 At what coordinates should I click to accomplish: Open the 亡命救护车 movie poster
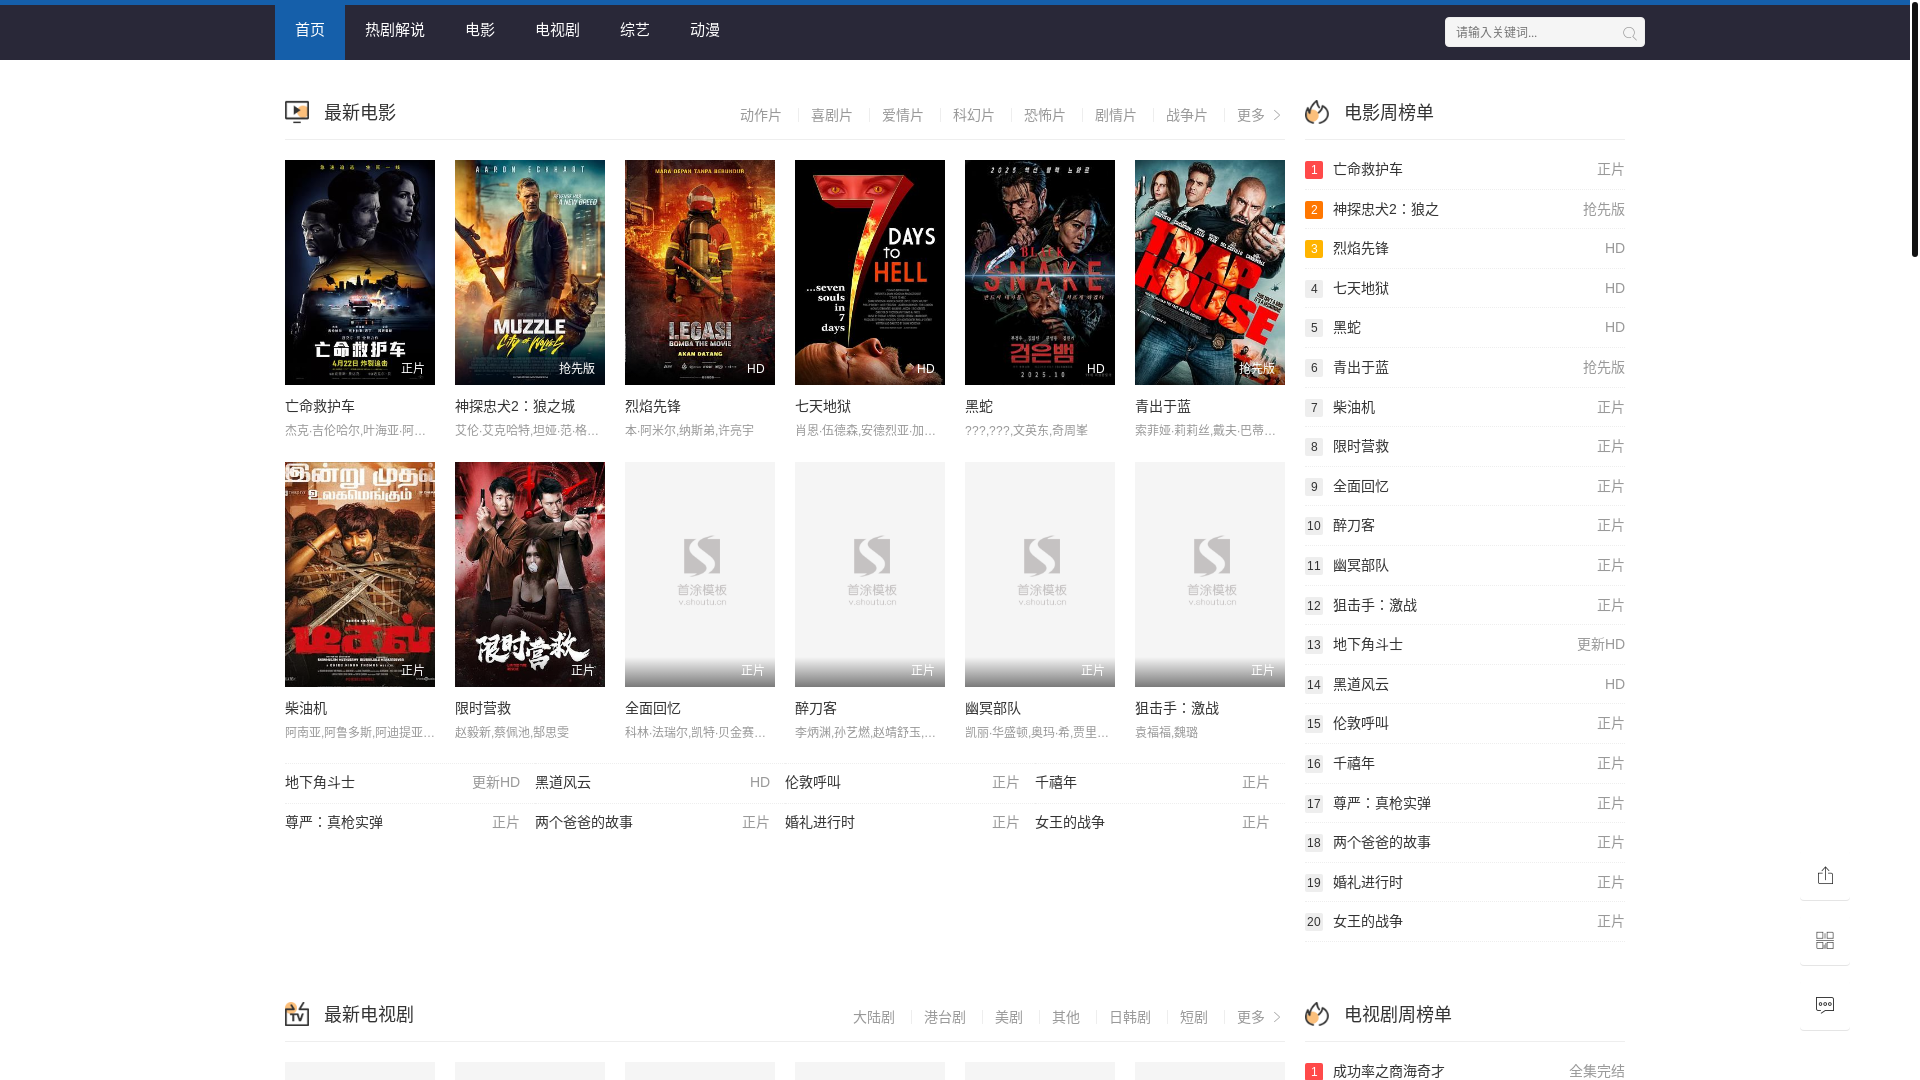[x=360, y=272]
